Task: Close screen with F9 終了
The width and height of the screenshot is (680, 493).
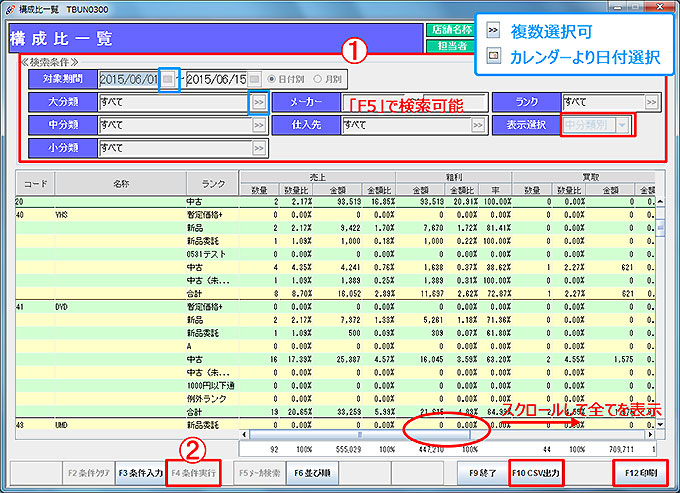Action: click(x=483, y=473)
